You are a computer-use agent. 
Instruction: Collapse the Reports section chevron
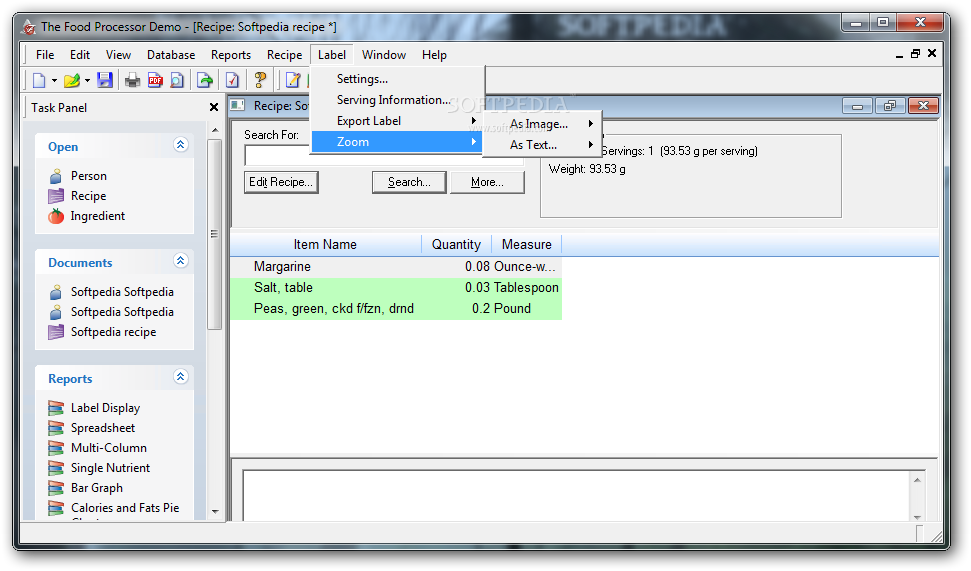point(180,377)
